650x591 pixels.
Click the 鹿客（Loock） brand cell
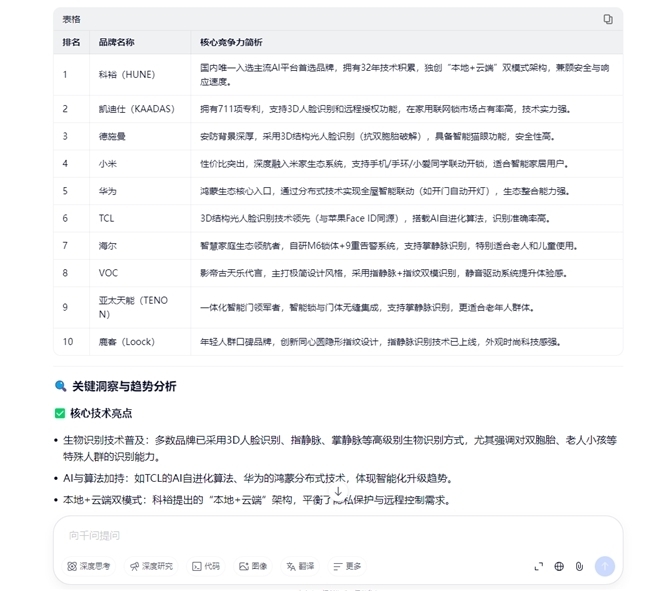[x=126, y=341]
